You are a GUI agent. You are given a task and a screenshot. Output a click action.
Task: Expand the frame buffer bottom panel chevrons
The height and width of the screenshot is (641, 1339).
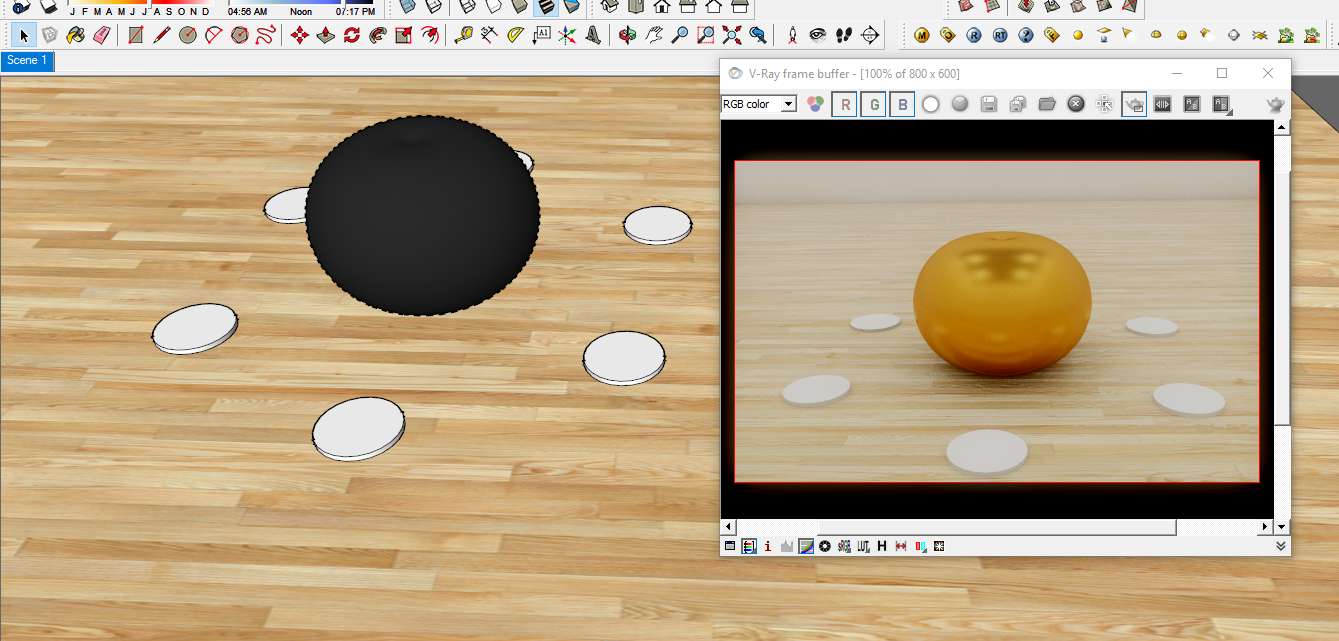(1280, 546)
